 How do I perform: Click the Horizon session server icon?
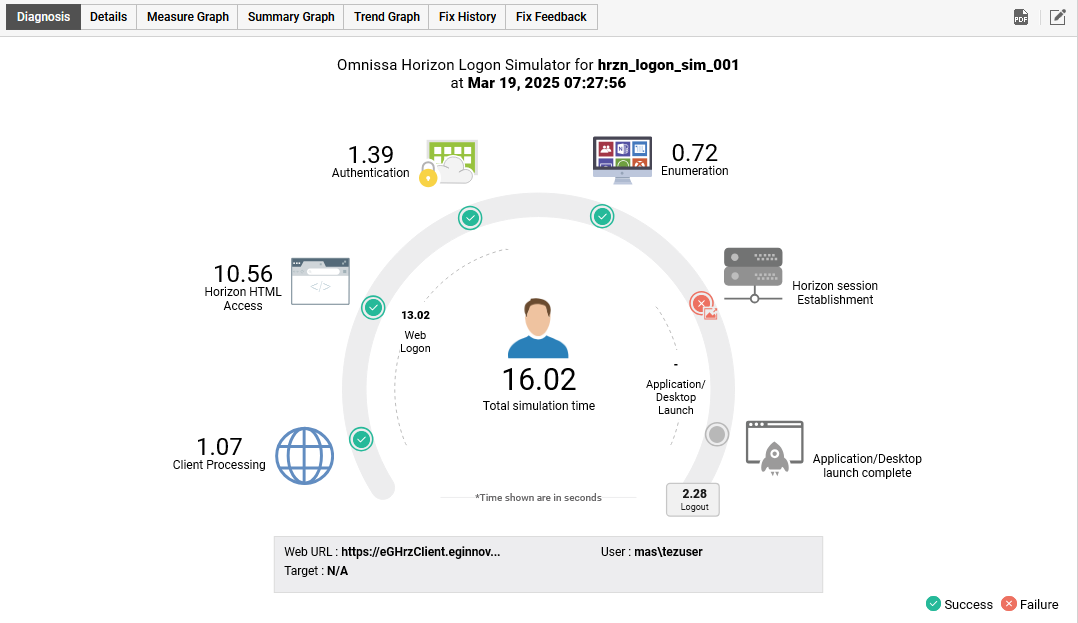tap(753, 275)
